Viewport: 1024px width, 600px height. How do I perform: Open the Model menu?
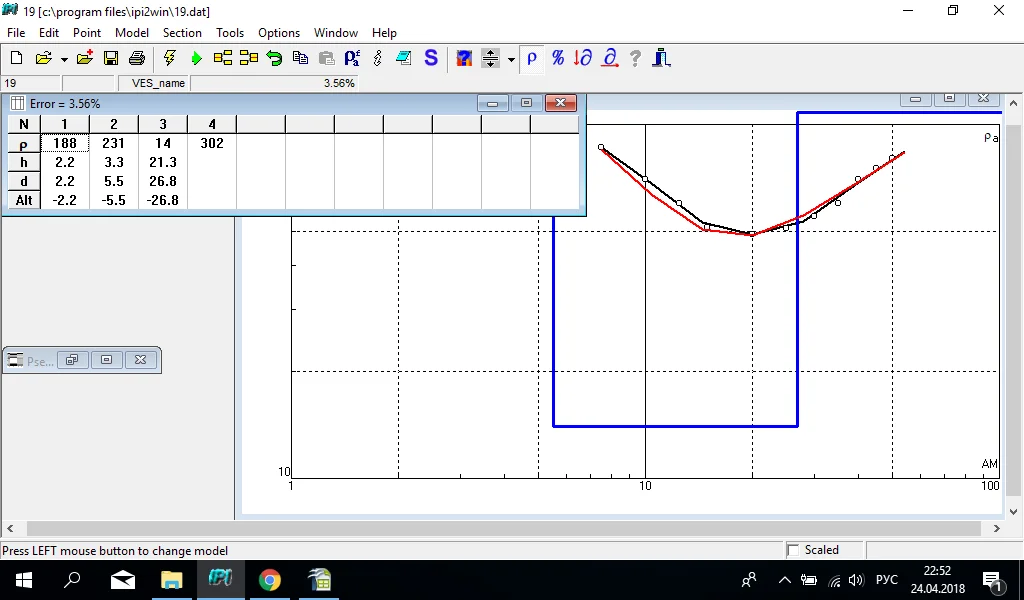click(131, 33)
